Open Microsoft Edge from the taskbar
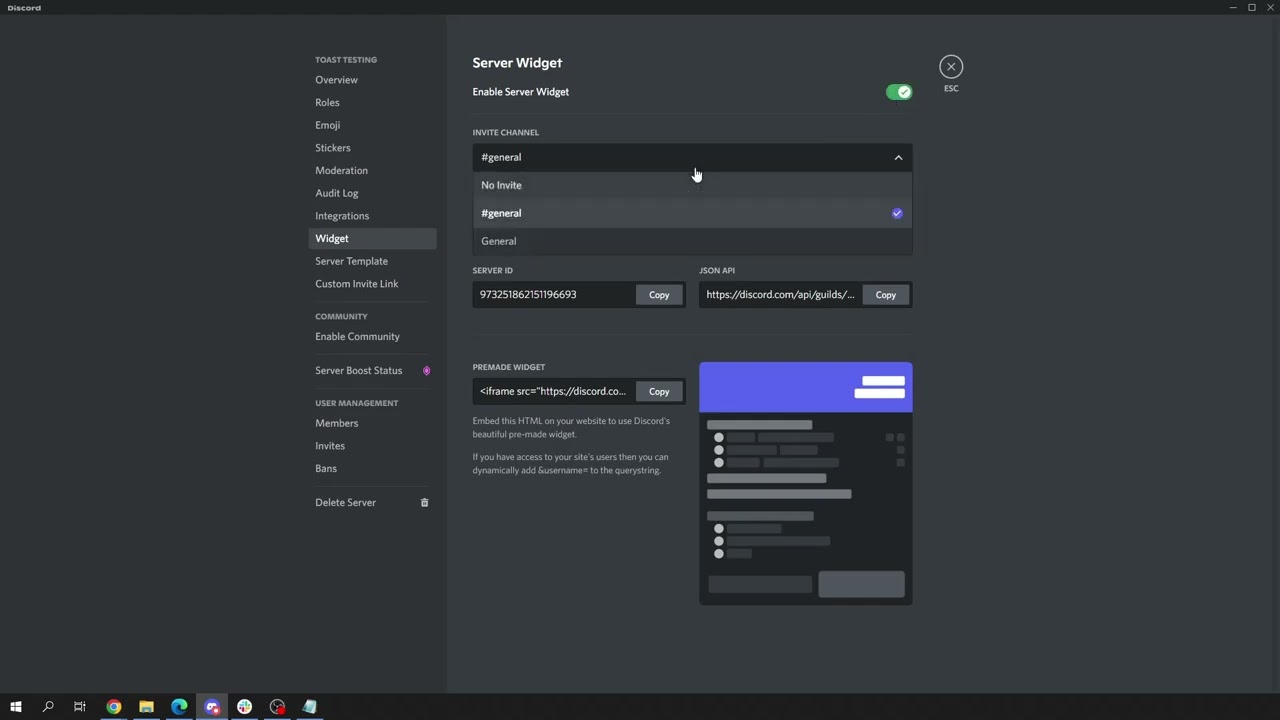 [x=179, y=707]
